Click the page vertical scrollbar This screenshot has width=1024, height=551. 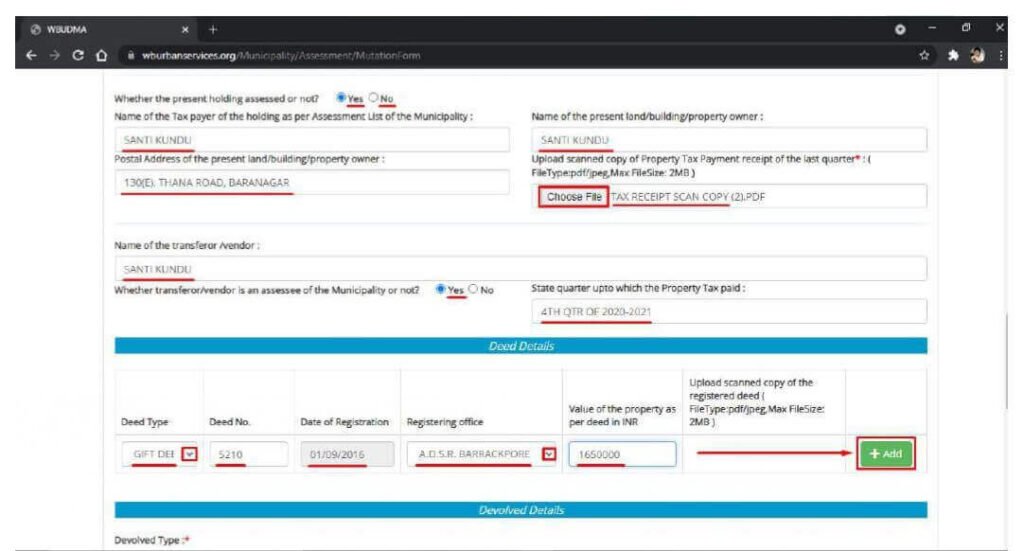pos(1006,362)
